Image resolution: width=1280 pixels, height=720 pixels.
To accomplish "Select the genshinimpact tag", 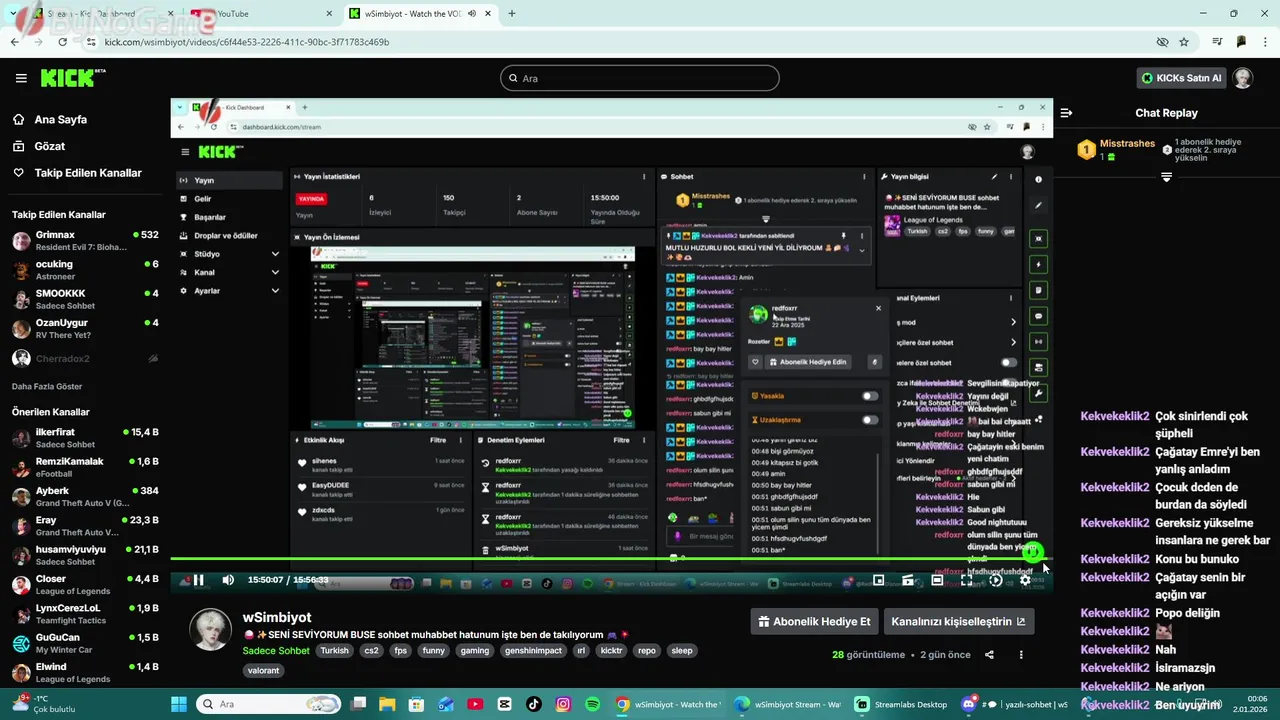I will point(533,650).
